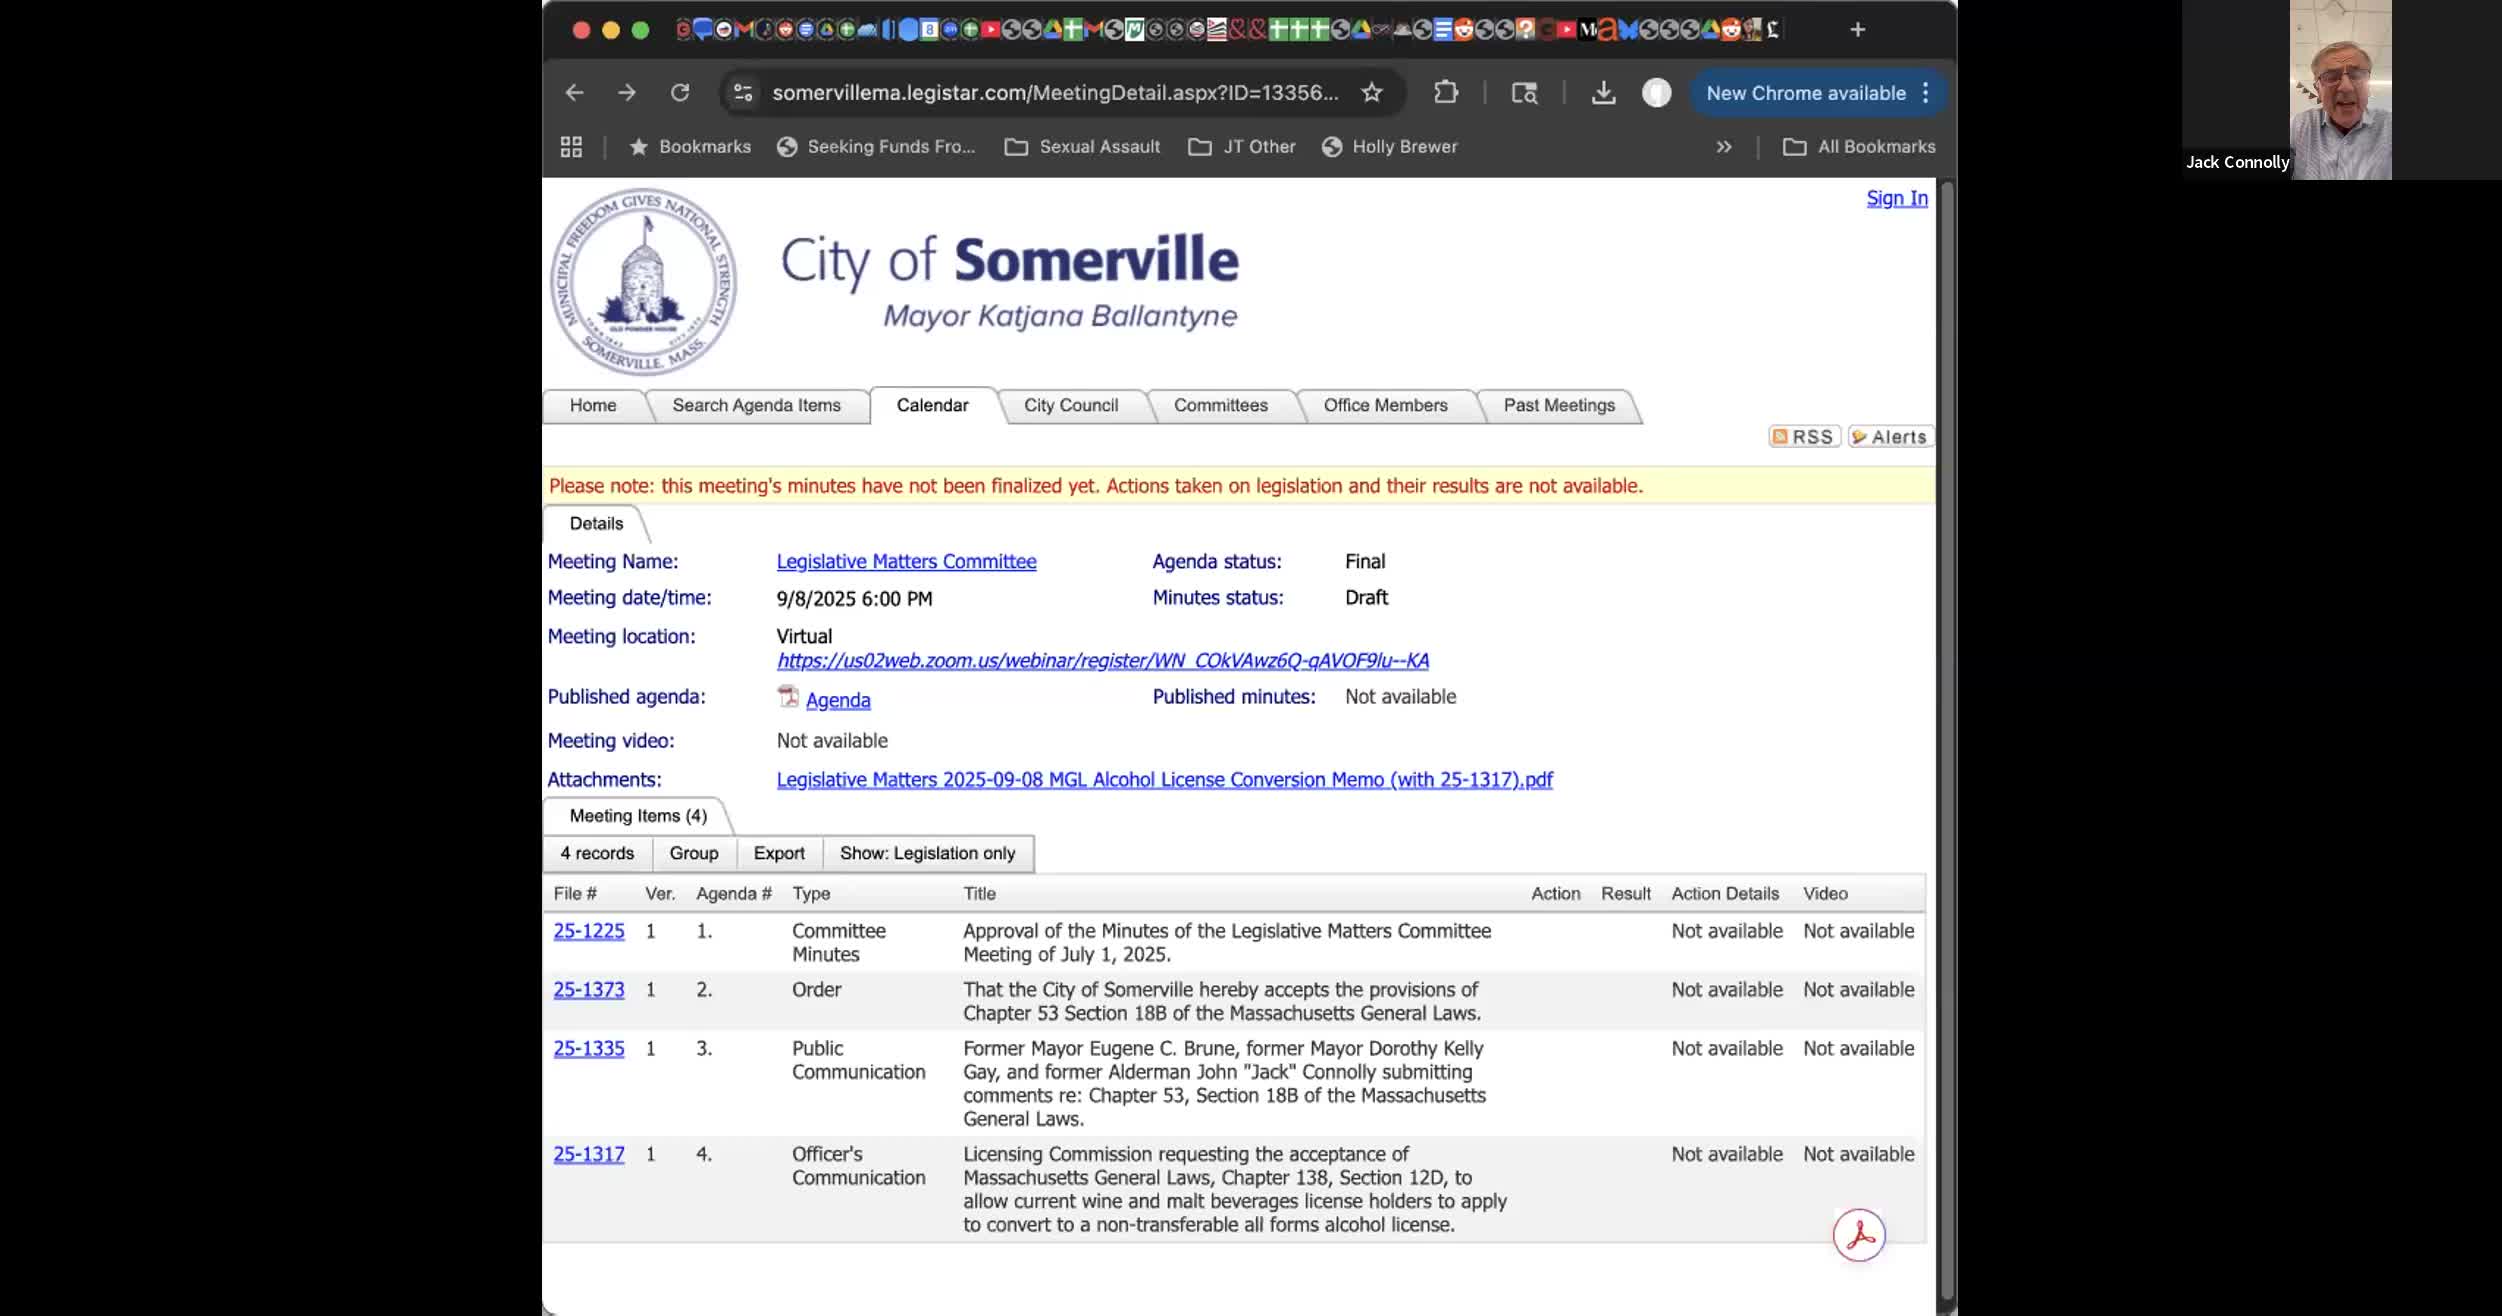Select the Meeting Items (4) tab
Viewport: 2502px width, 1316px height.
[x=638, y=816]
